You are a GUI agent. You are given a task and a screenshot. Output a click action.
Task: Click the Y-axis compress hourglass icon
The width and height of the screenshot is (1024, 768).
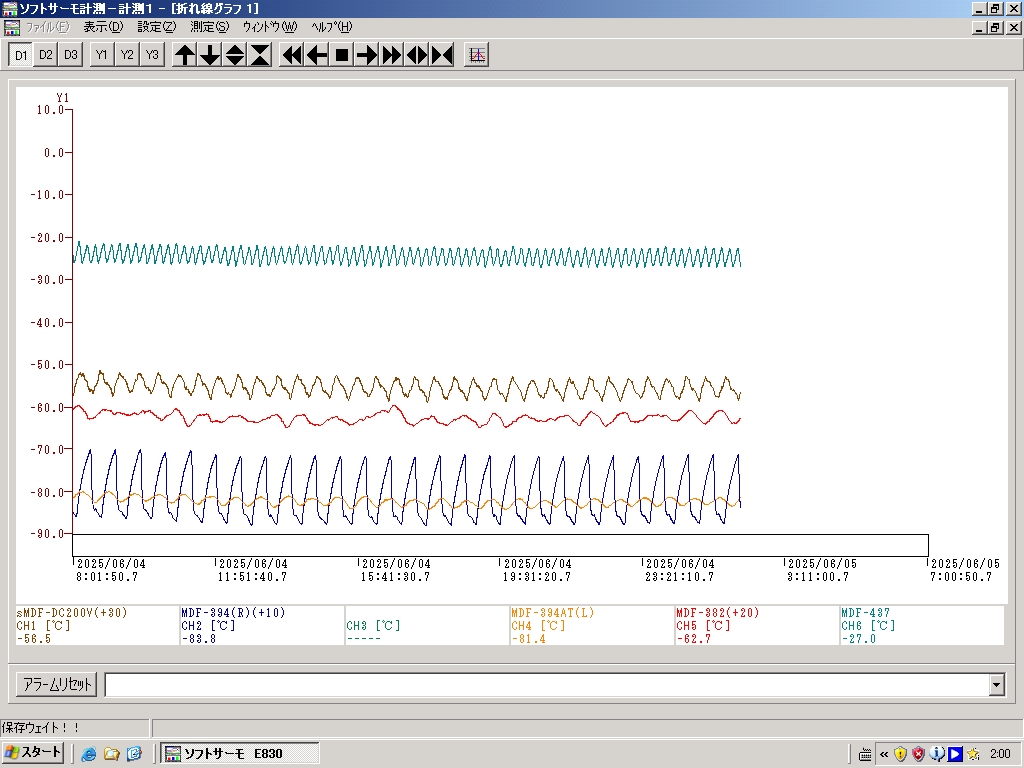point(260,55)
